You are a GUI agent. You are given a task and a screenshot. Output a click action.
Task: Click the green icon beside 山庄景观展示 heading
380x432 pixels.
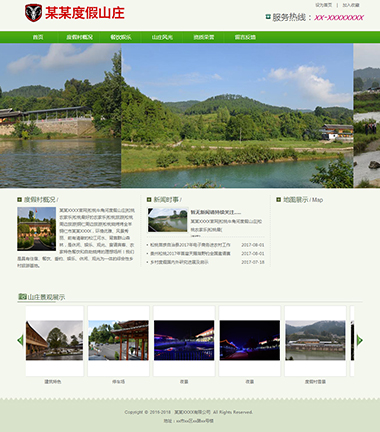pos(22,296)
